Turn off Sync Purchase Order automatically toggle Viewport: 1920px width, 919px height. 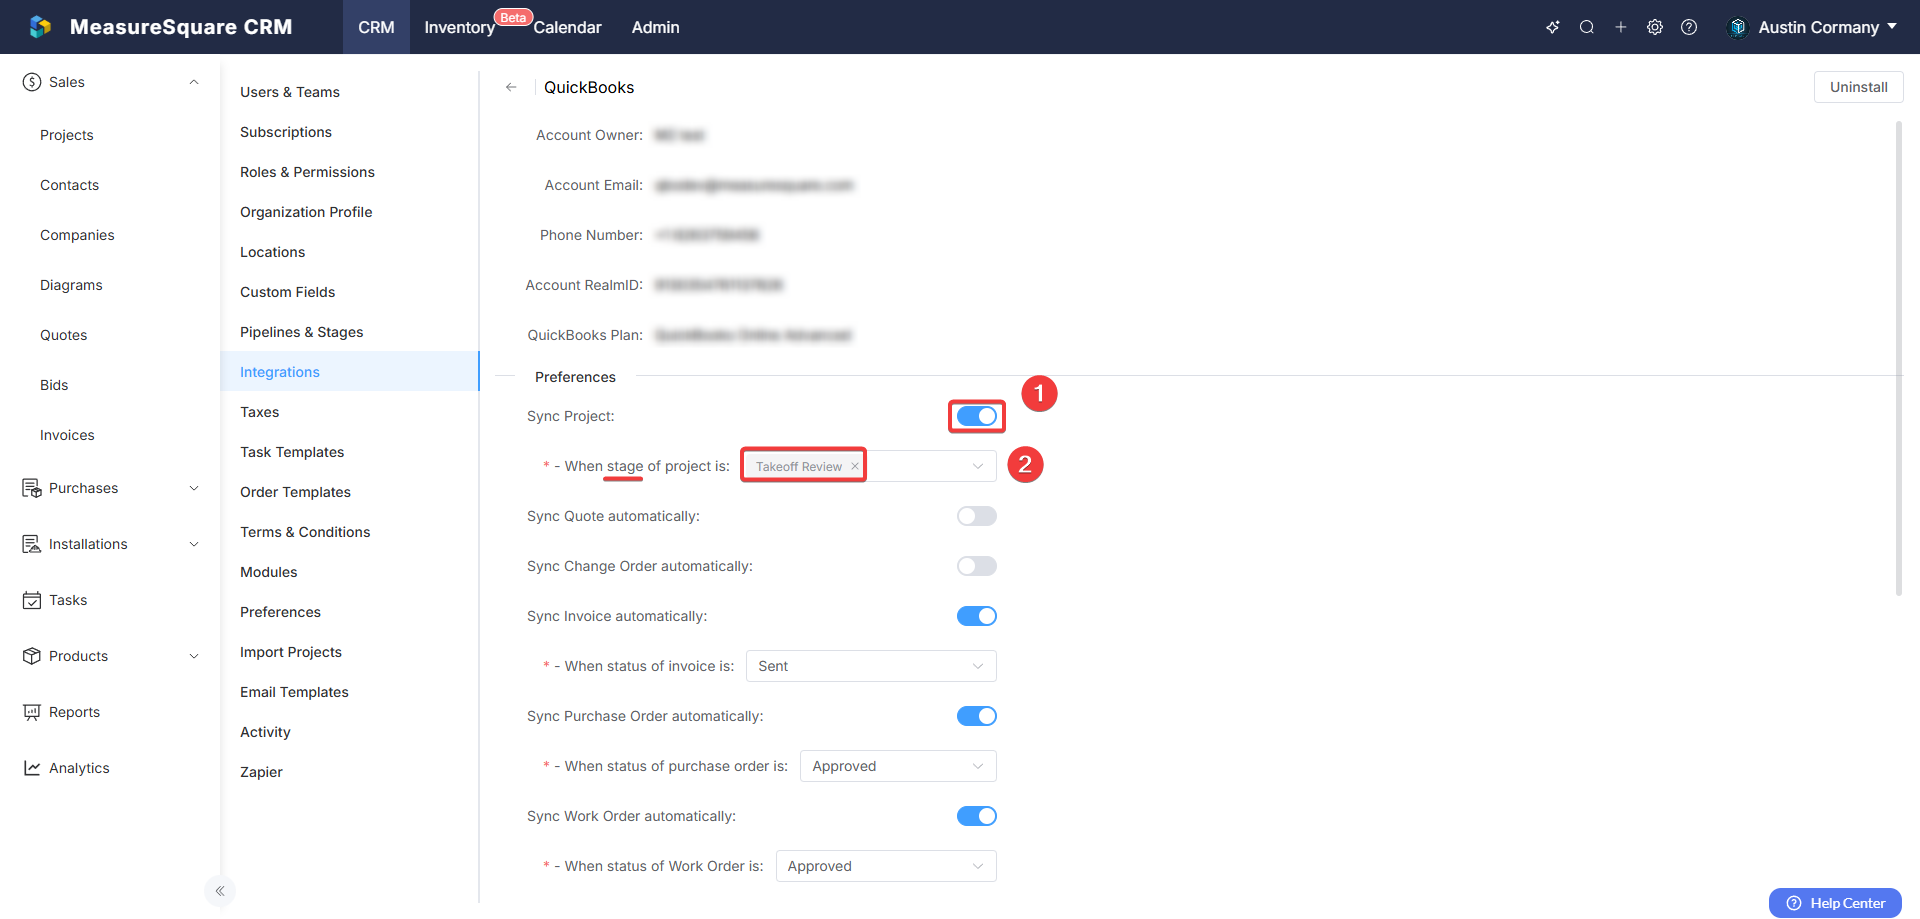coord(977,716)
